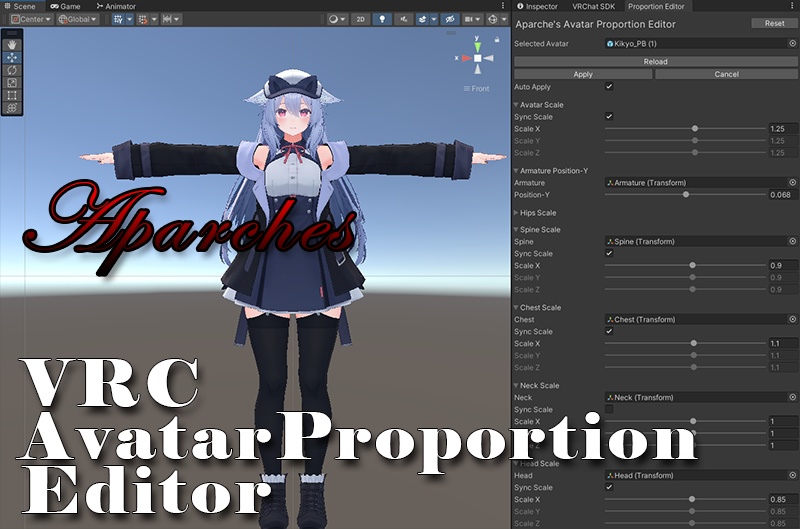
Task: Open object picker for Armature field
Action: point(792,182)
